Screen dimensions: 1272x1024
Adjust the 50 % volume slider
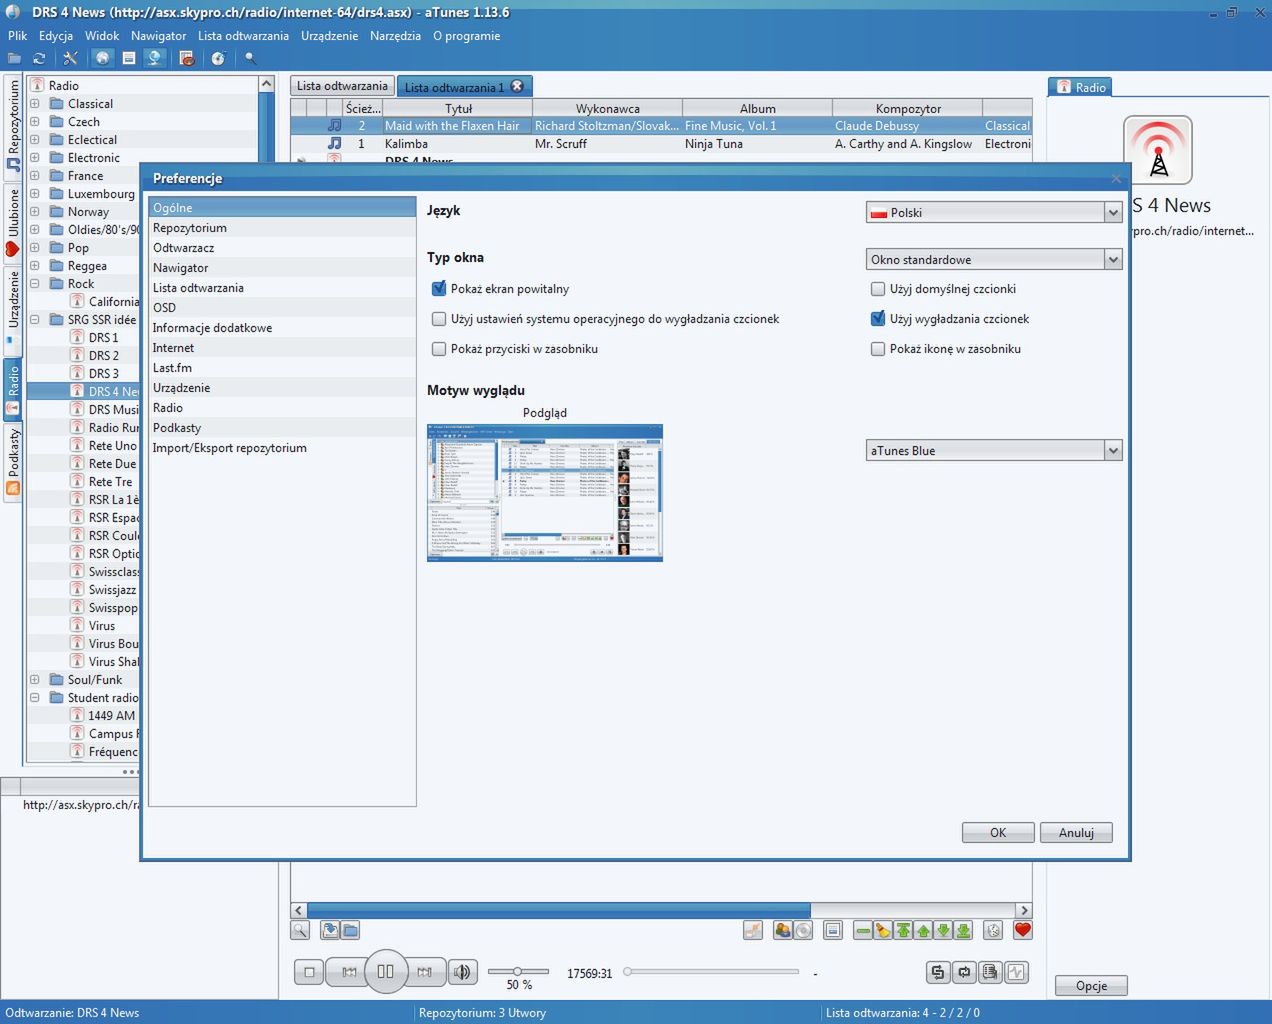click(518, 971)
